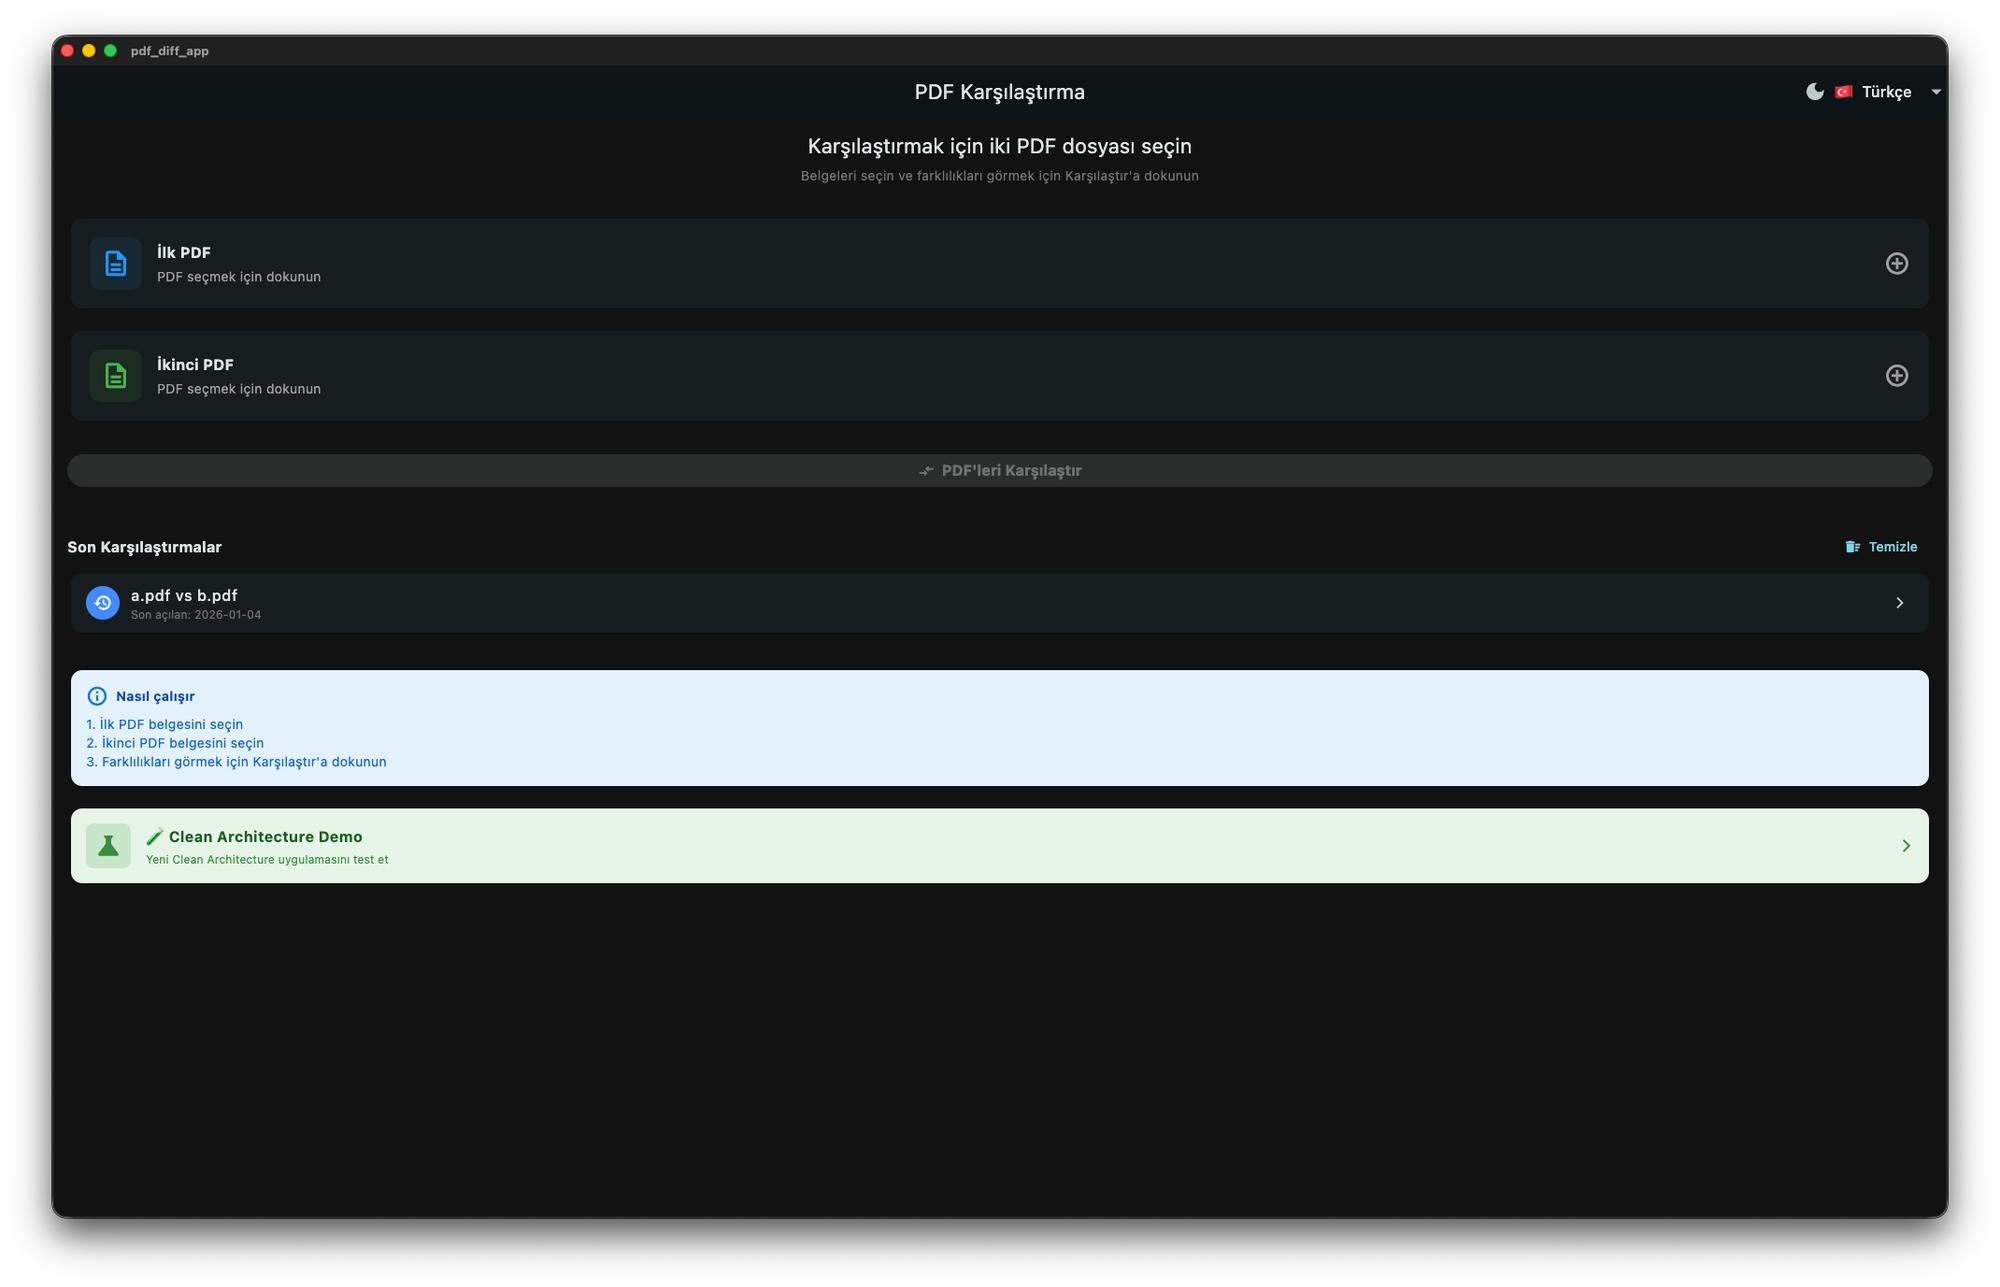
Task: Click the trash icon beside Temizle
Action: click(1852, 547)
